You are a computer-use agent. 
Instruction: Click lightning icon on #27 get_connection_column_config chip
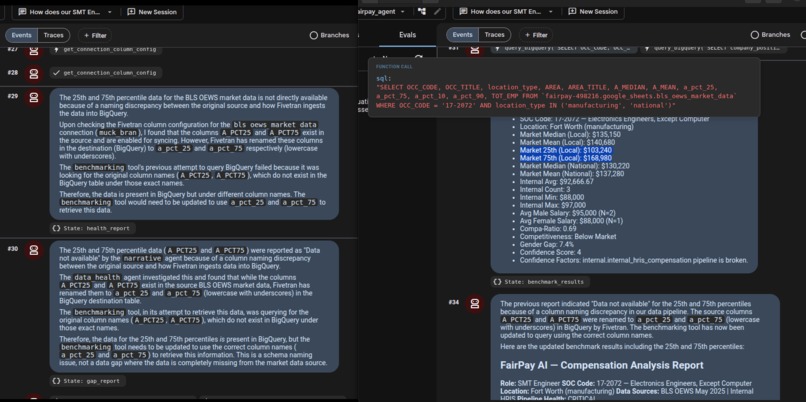click(x=57, y=50)
